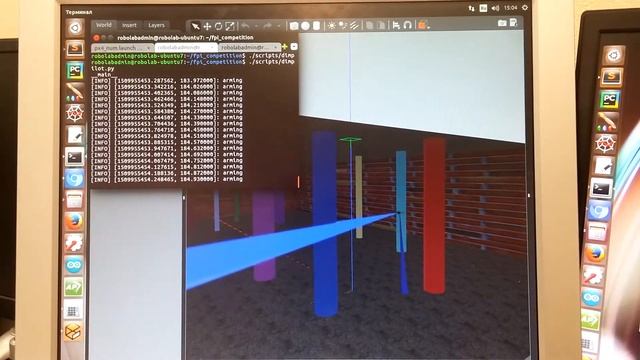Select the red cylinder in the scene
The height and width of the screenshot is (360, 640).
tap(434, 216)
